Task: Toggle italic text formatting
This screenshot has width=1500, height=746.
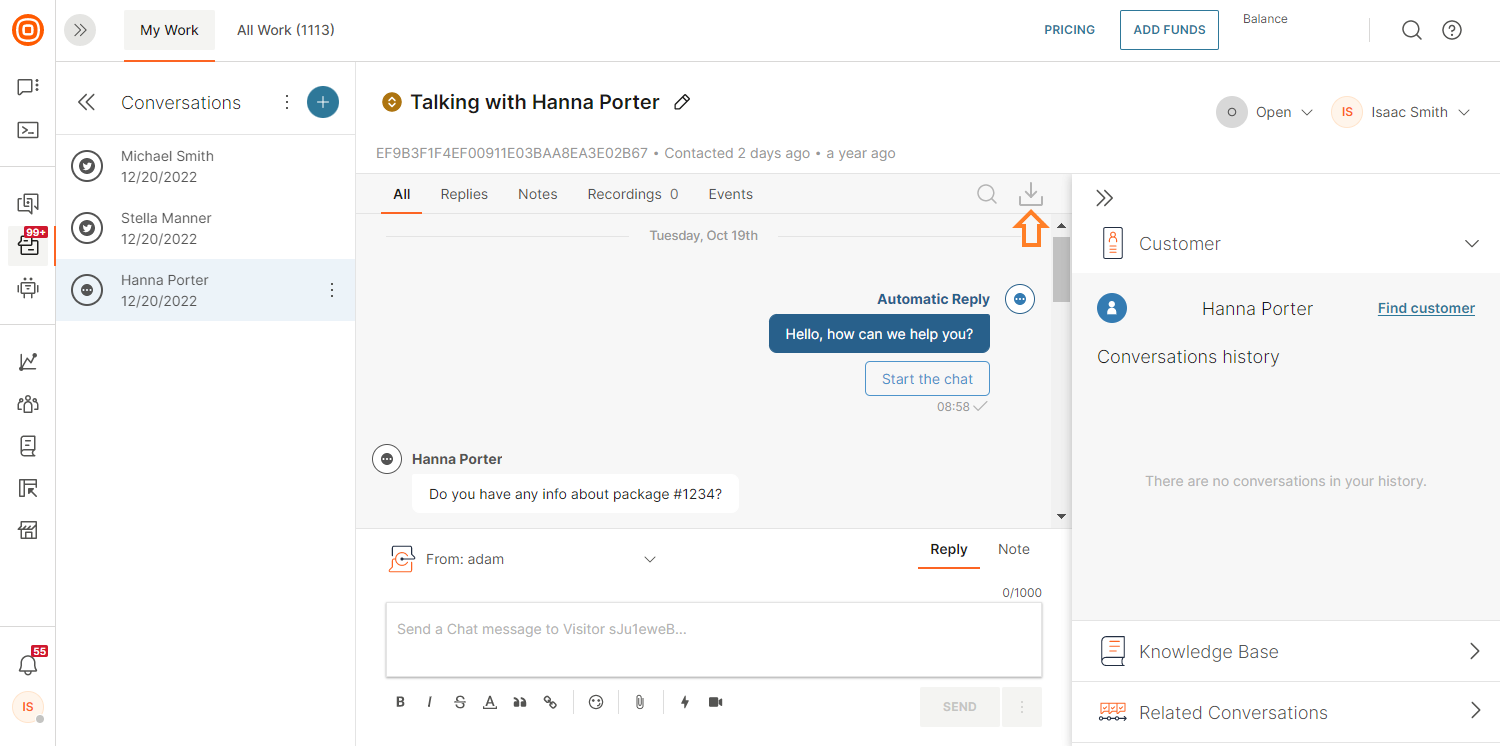Action: pos(430,702)
